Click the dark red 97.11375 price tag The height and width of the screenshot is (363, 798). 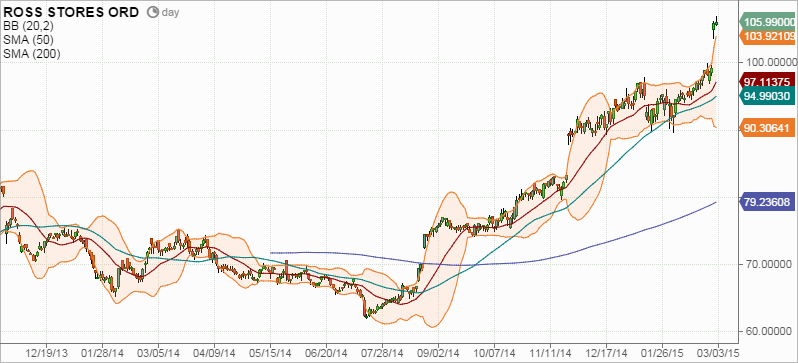click(x=768, y=81)
